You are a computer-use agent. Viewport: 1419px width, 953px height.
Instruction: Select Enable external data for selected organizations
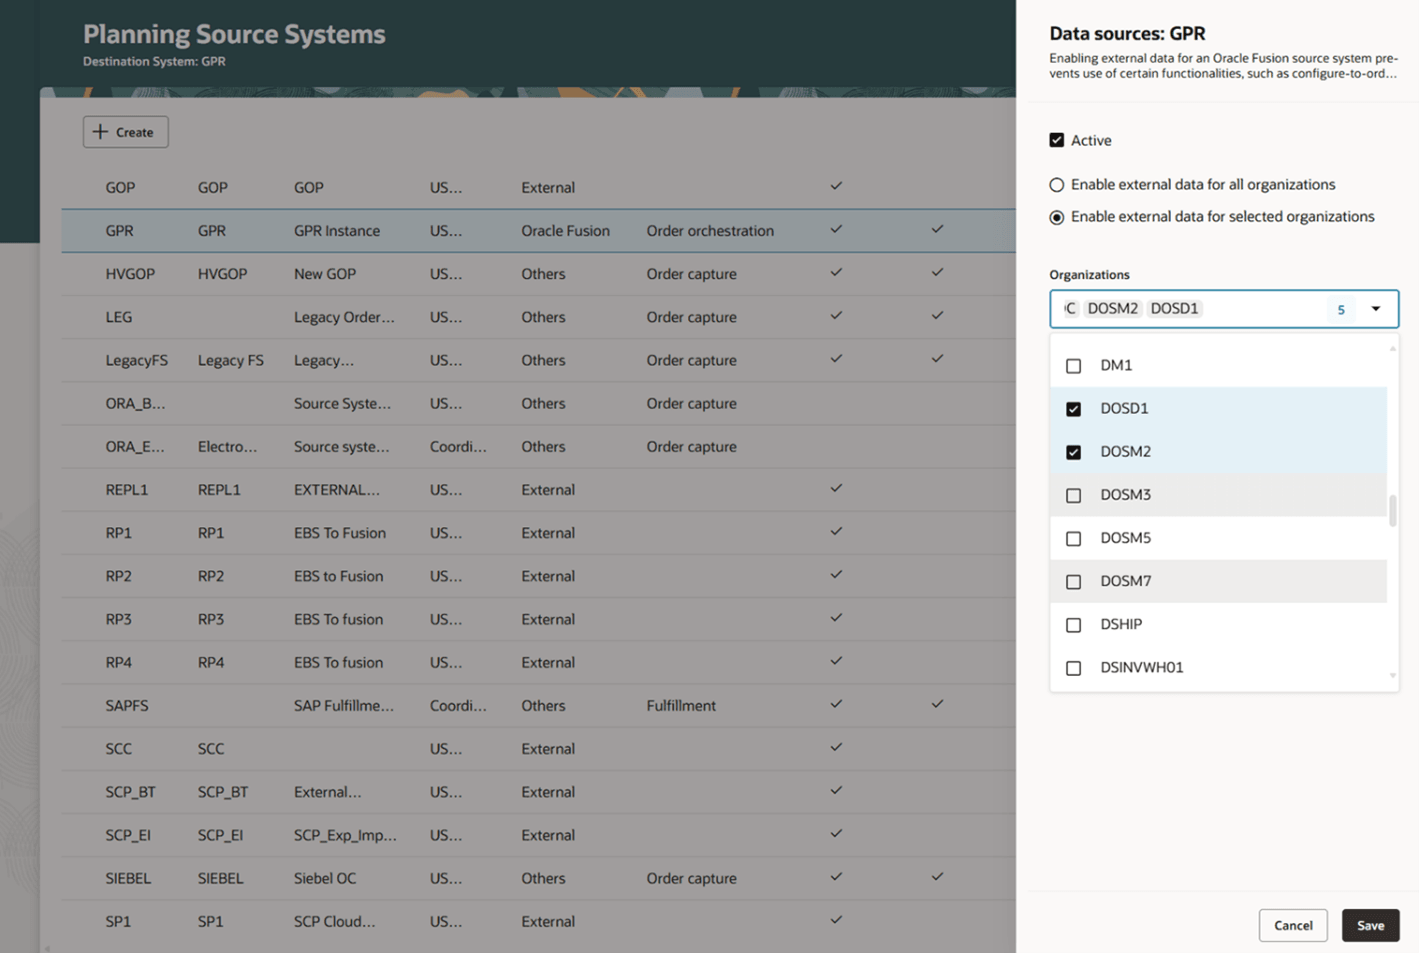1056,216
